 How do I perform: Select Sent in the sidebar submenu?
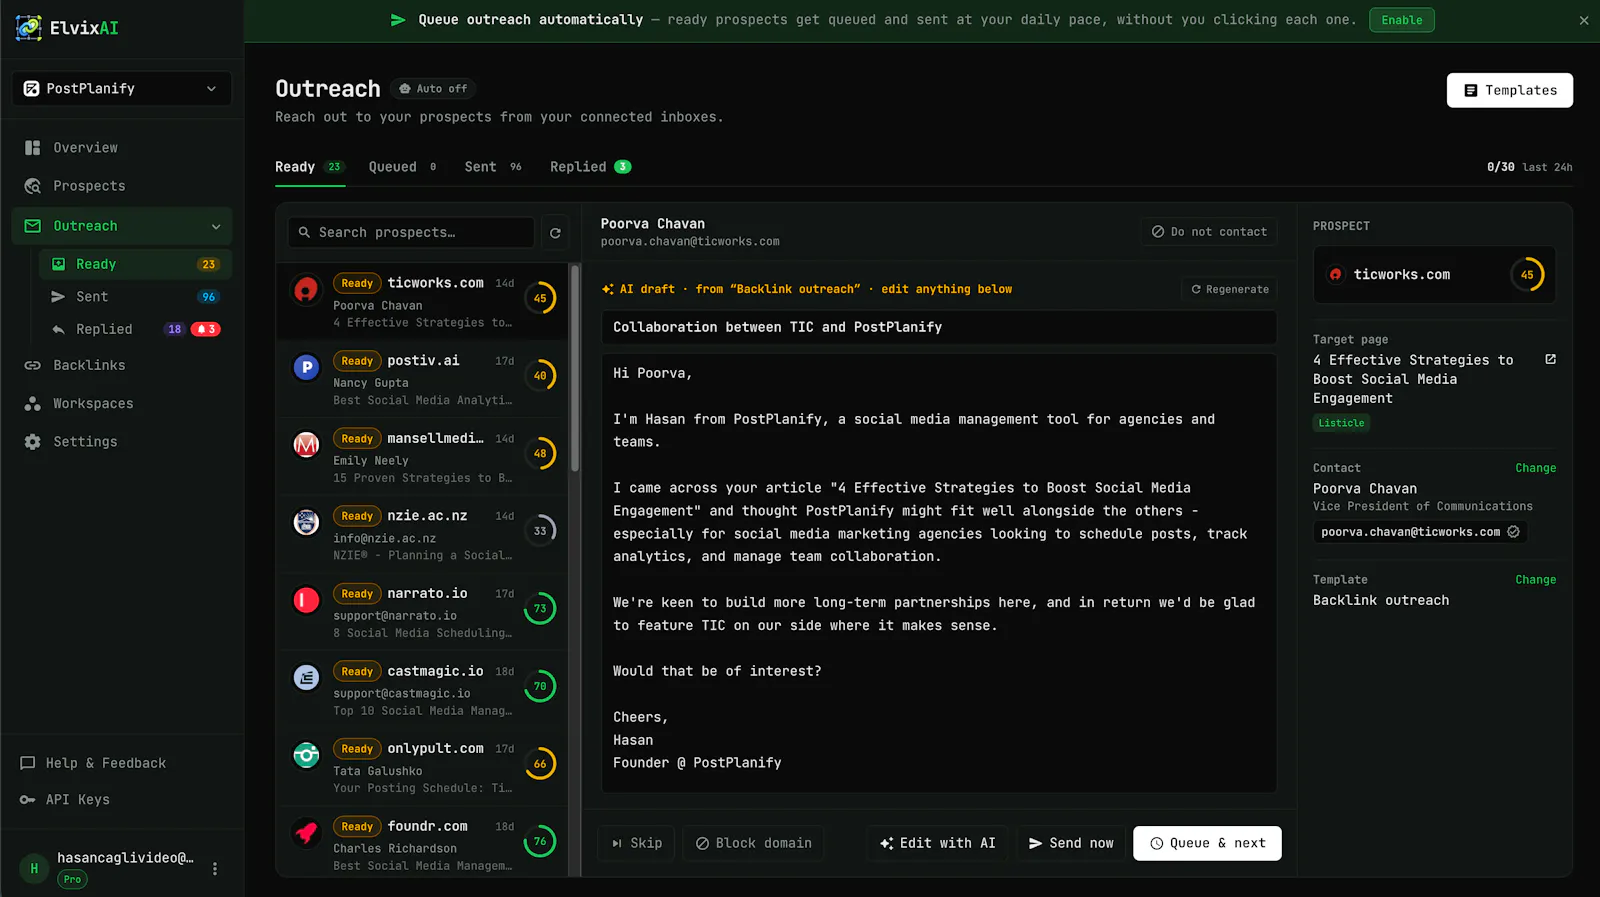(135, 297)
